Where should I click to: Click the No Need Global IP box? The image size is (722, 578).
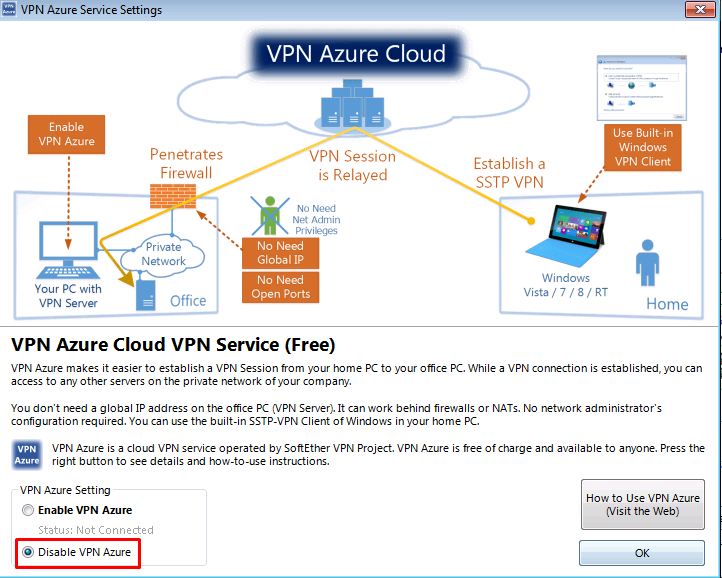(x=280, y=253)
